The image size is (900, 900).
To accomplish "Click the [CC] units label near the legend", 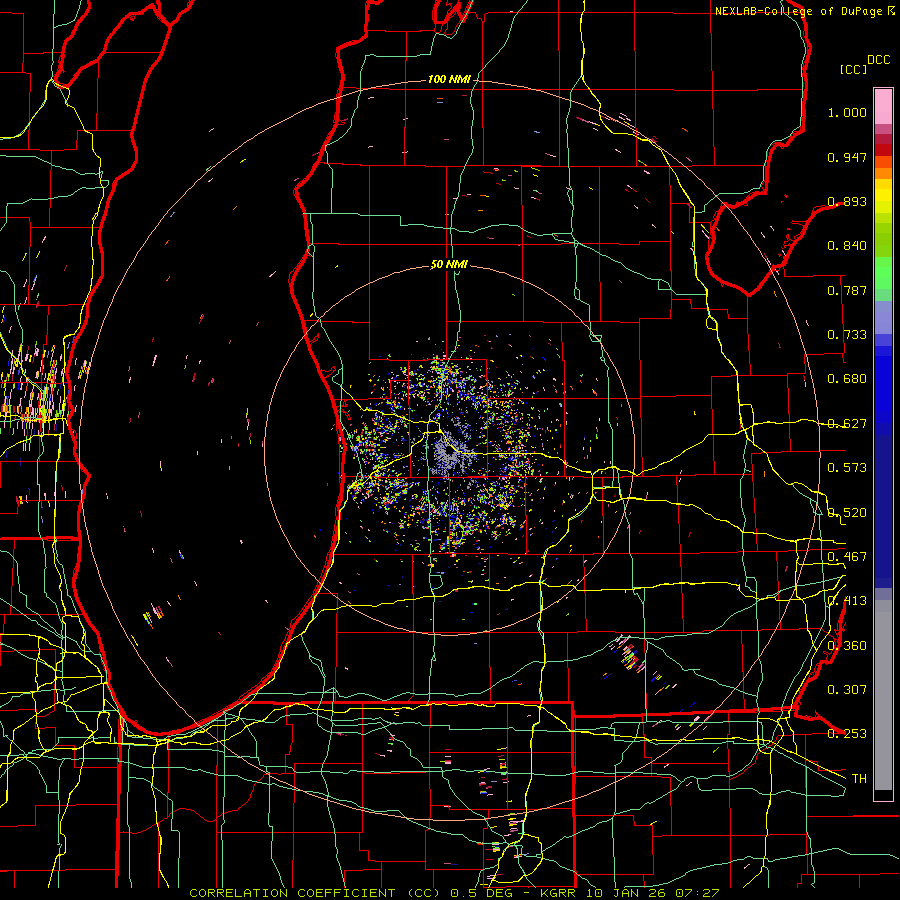I will (x=853, y=69).
